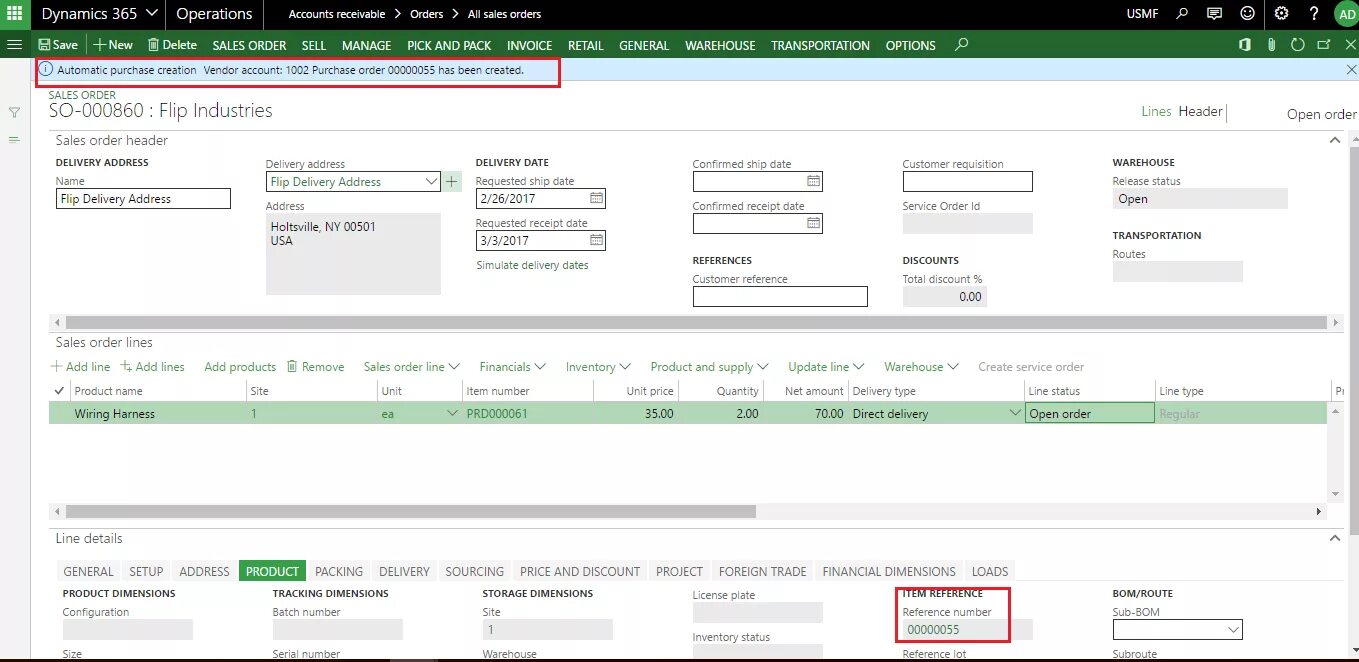Click the attachments paperclip icon
This screenshot has width=1359, height=662.
point(1271,45)
